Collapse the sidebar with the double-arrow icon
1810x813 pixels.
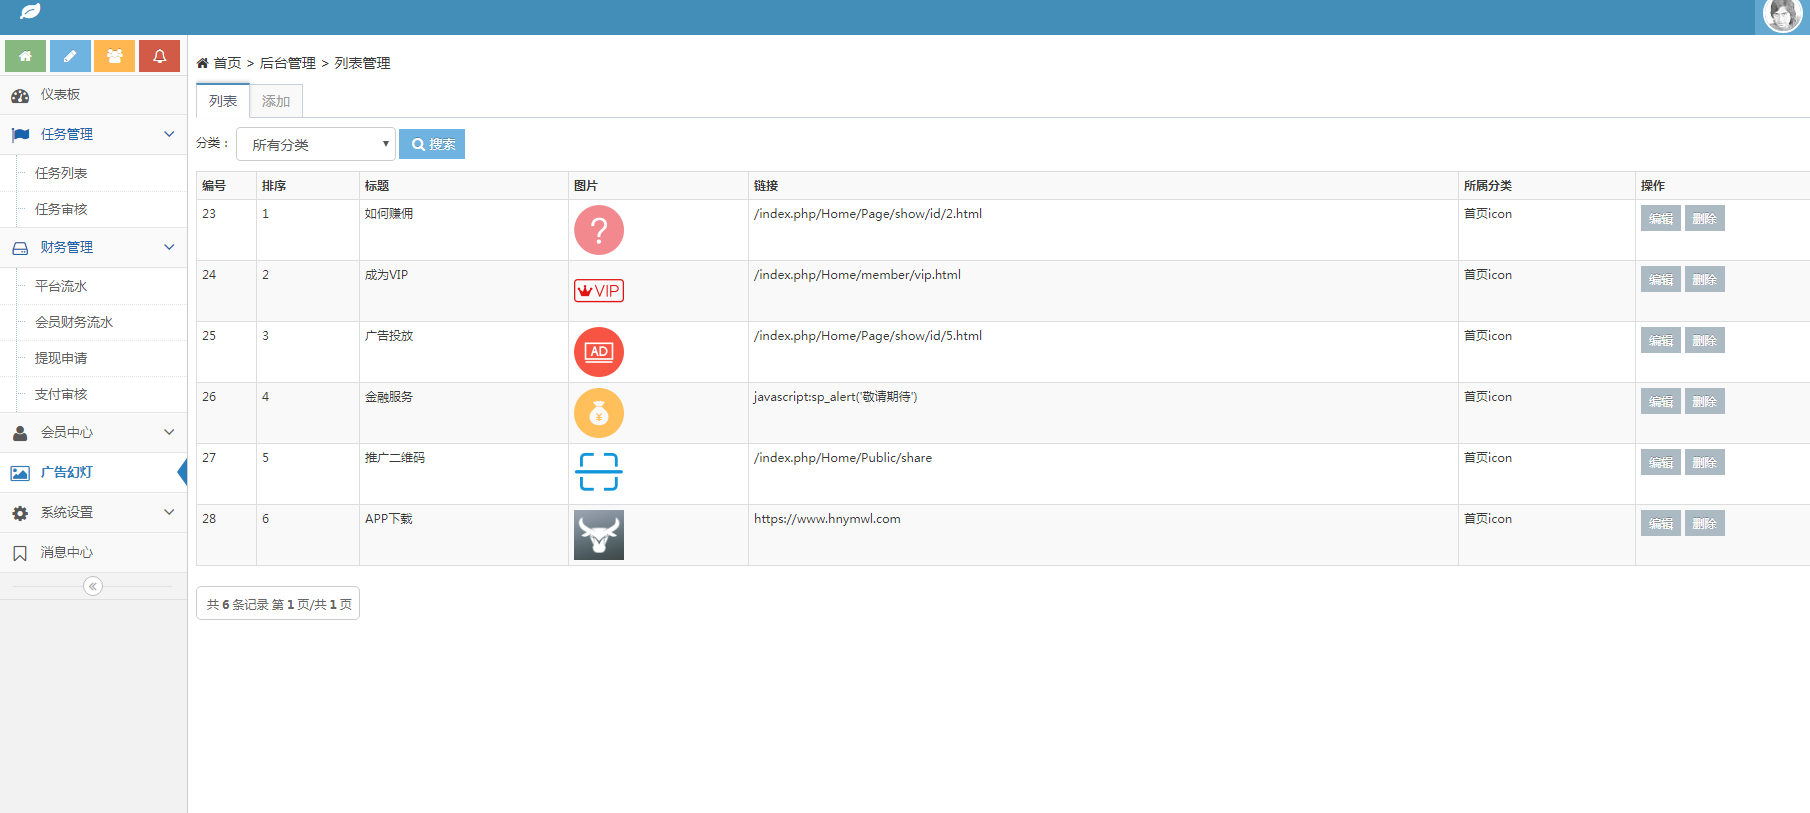[93, 586]
